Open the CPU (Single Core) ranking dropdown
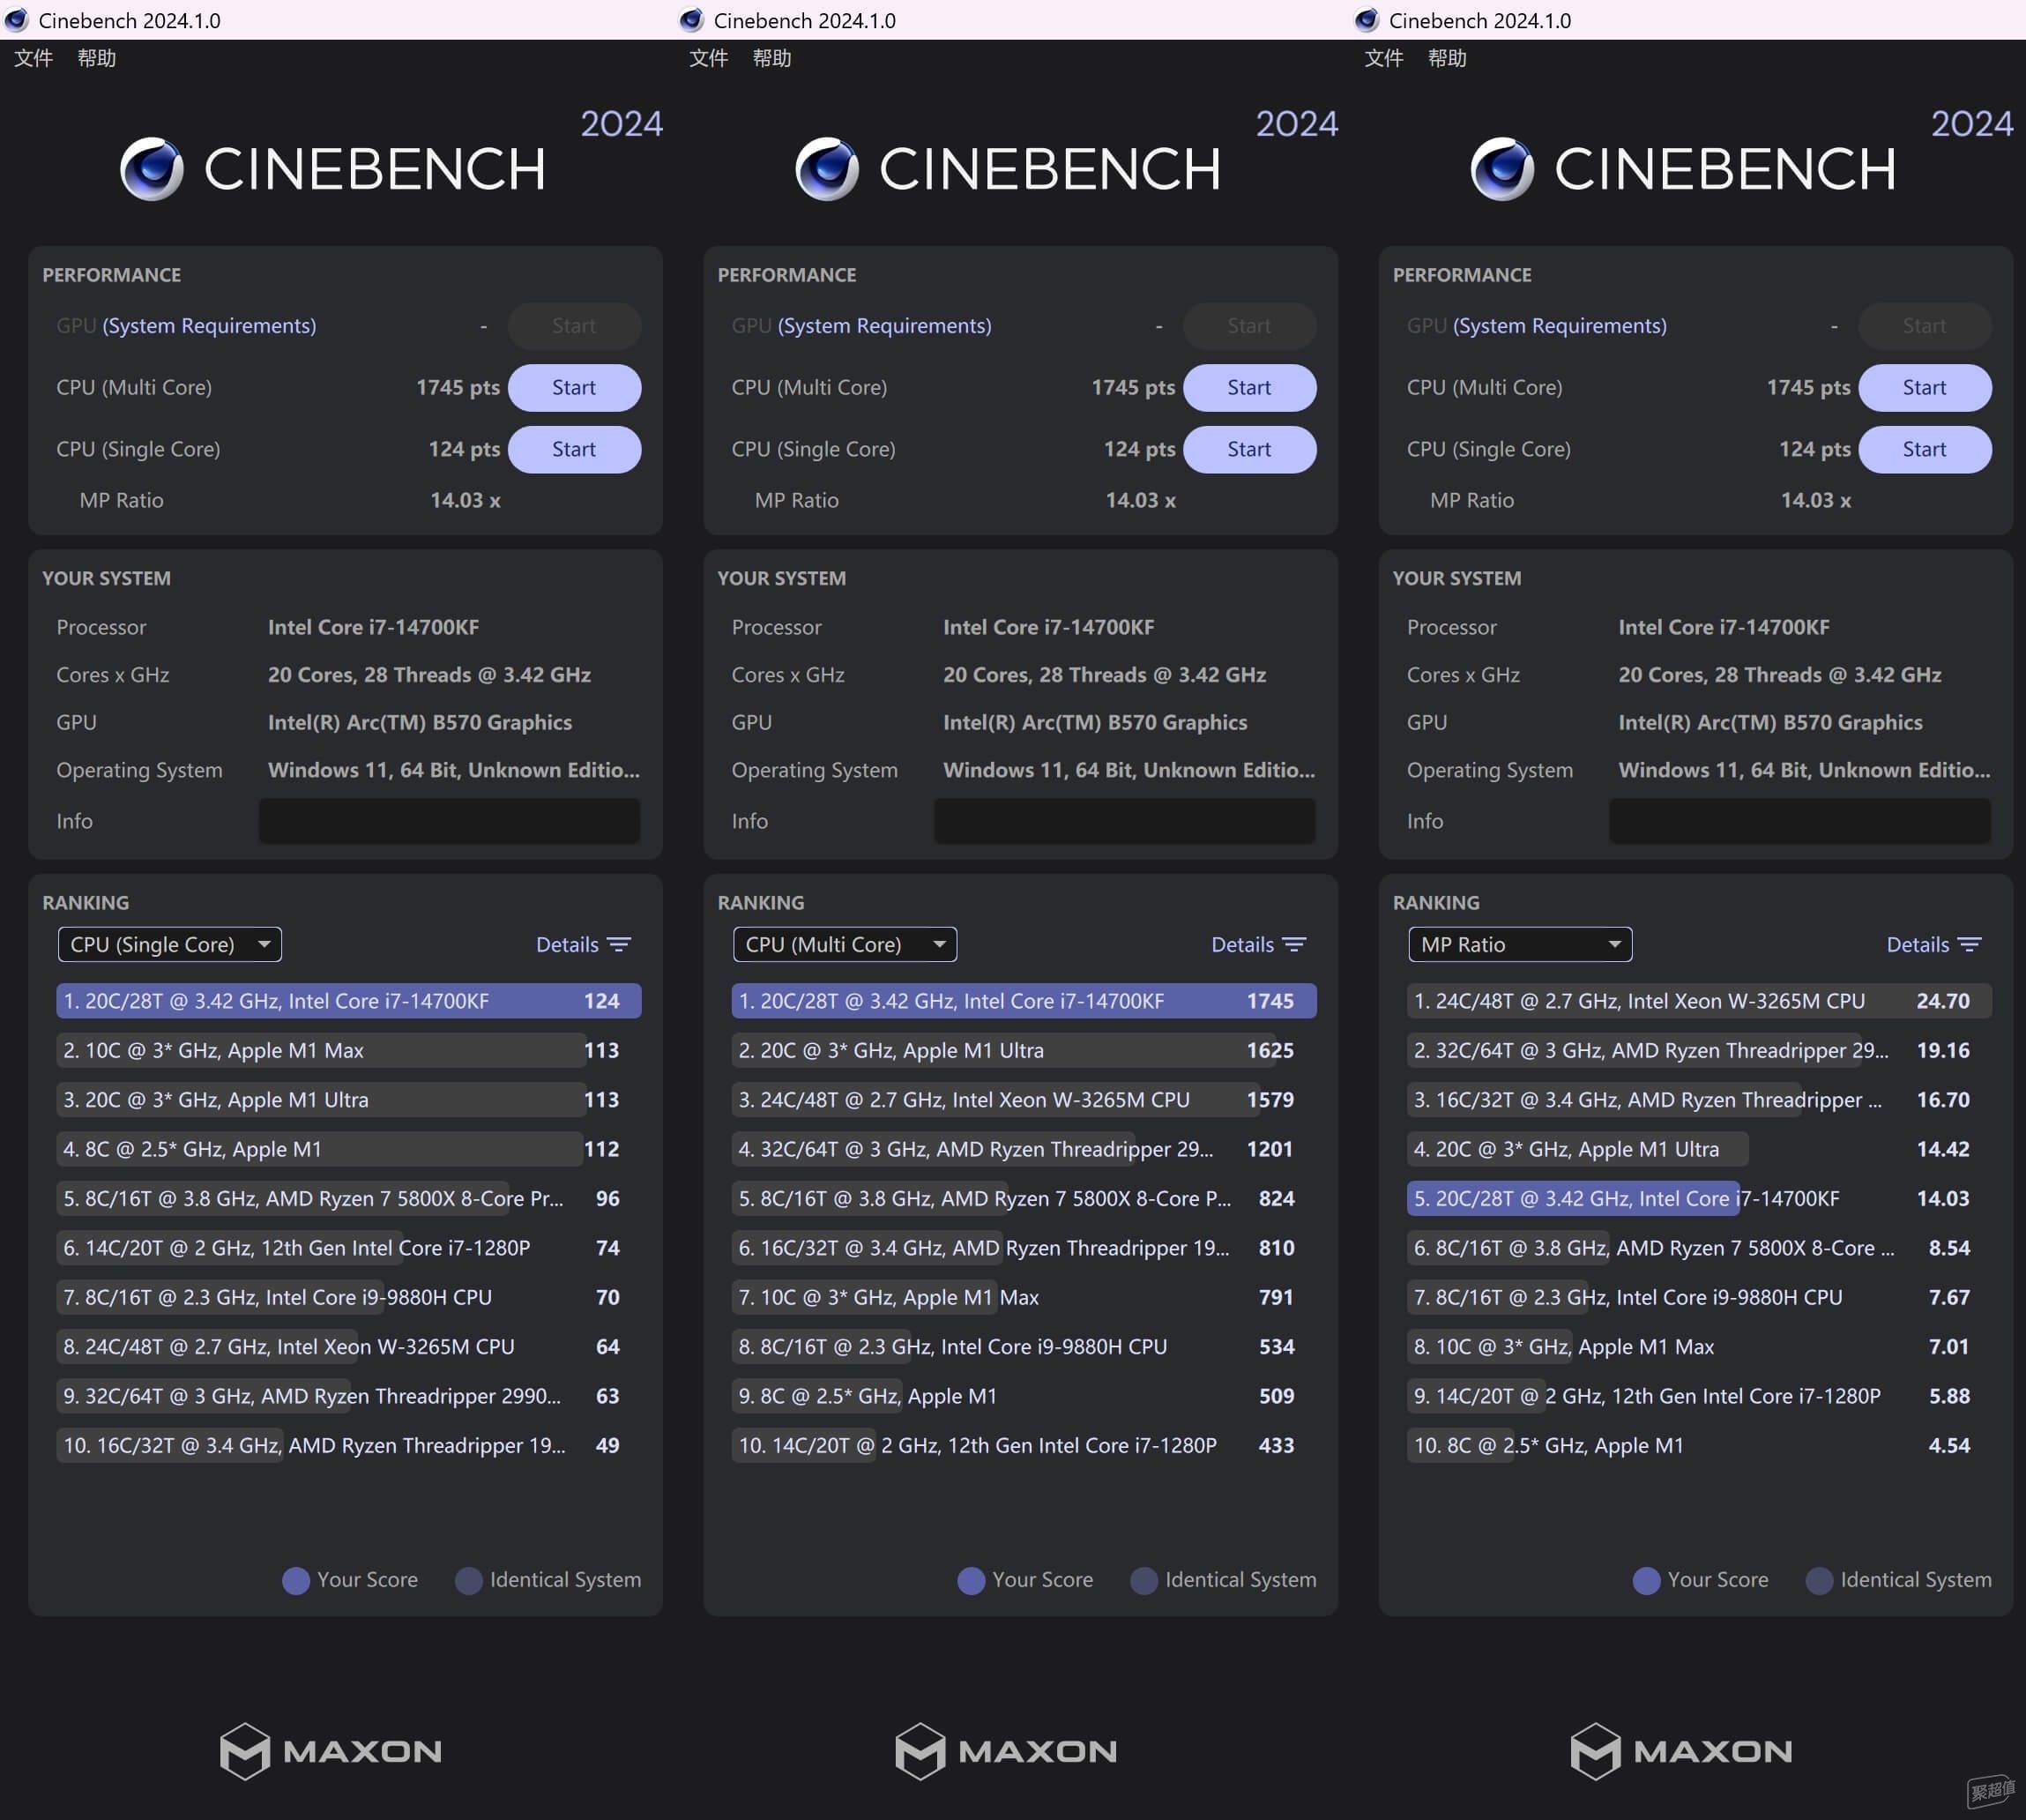 170,945
